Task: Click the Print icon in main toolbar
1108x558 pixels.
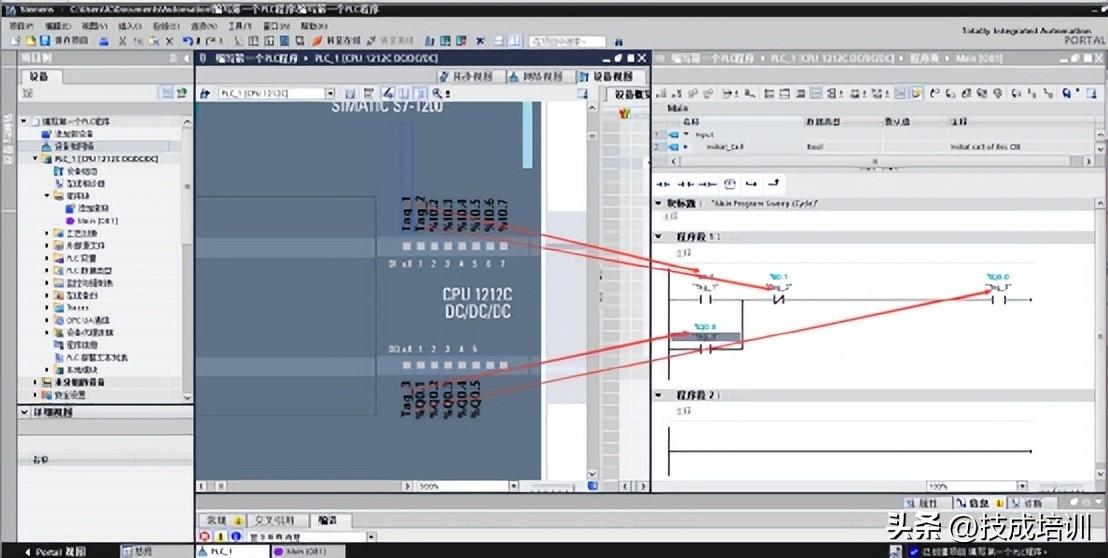Action: pos(105,41)
